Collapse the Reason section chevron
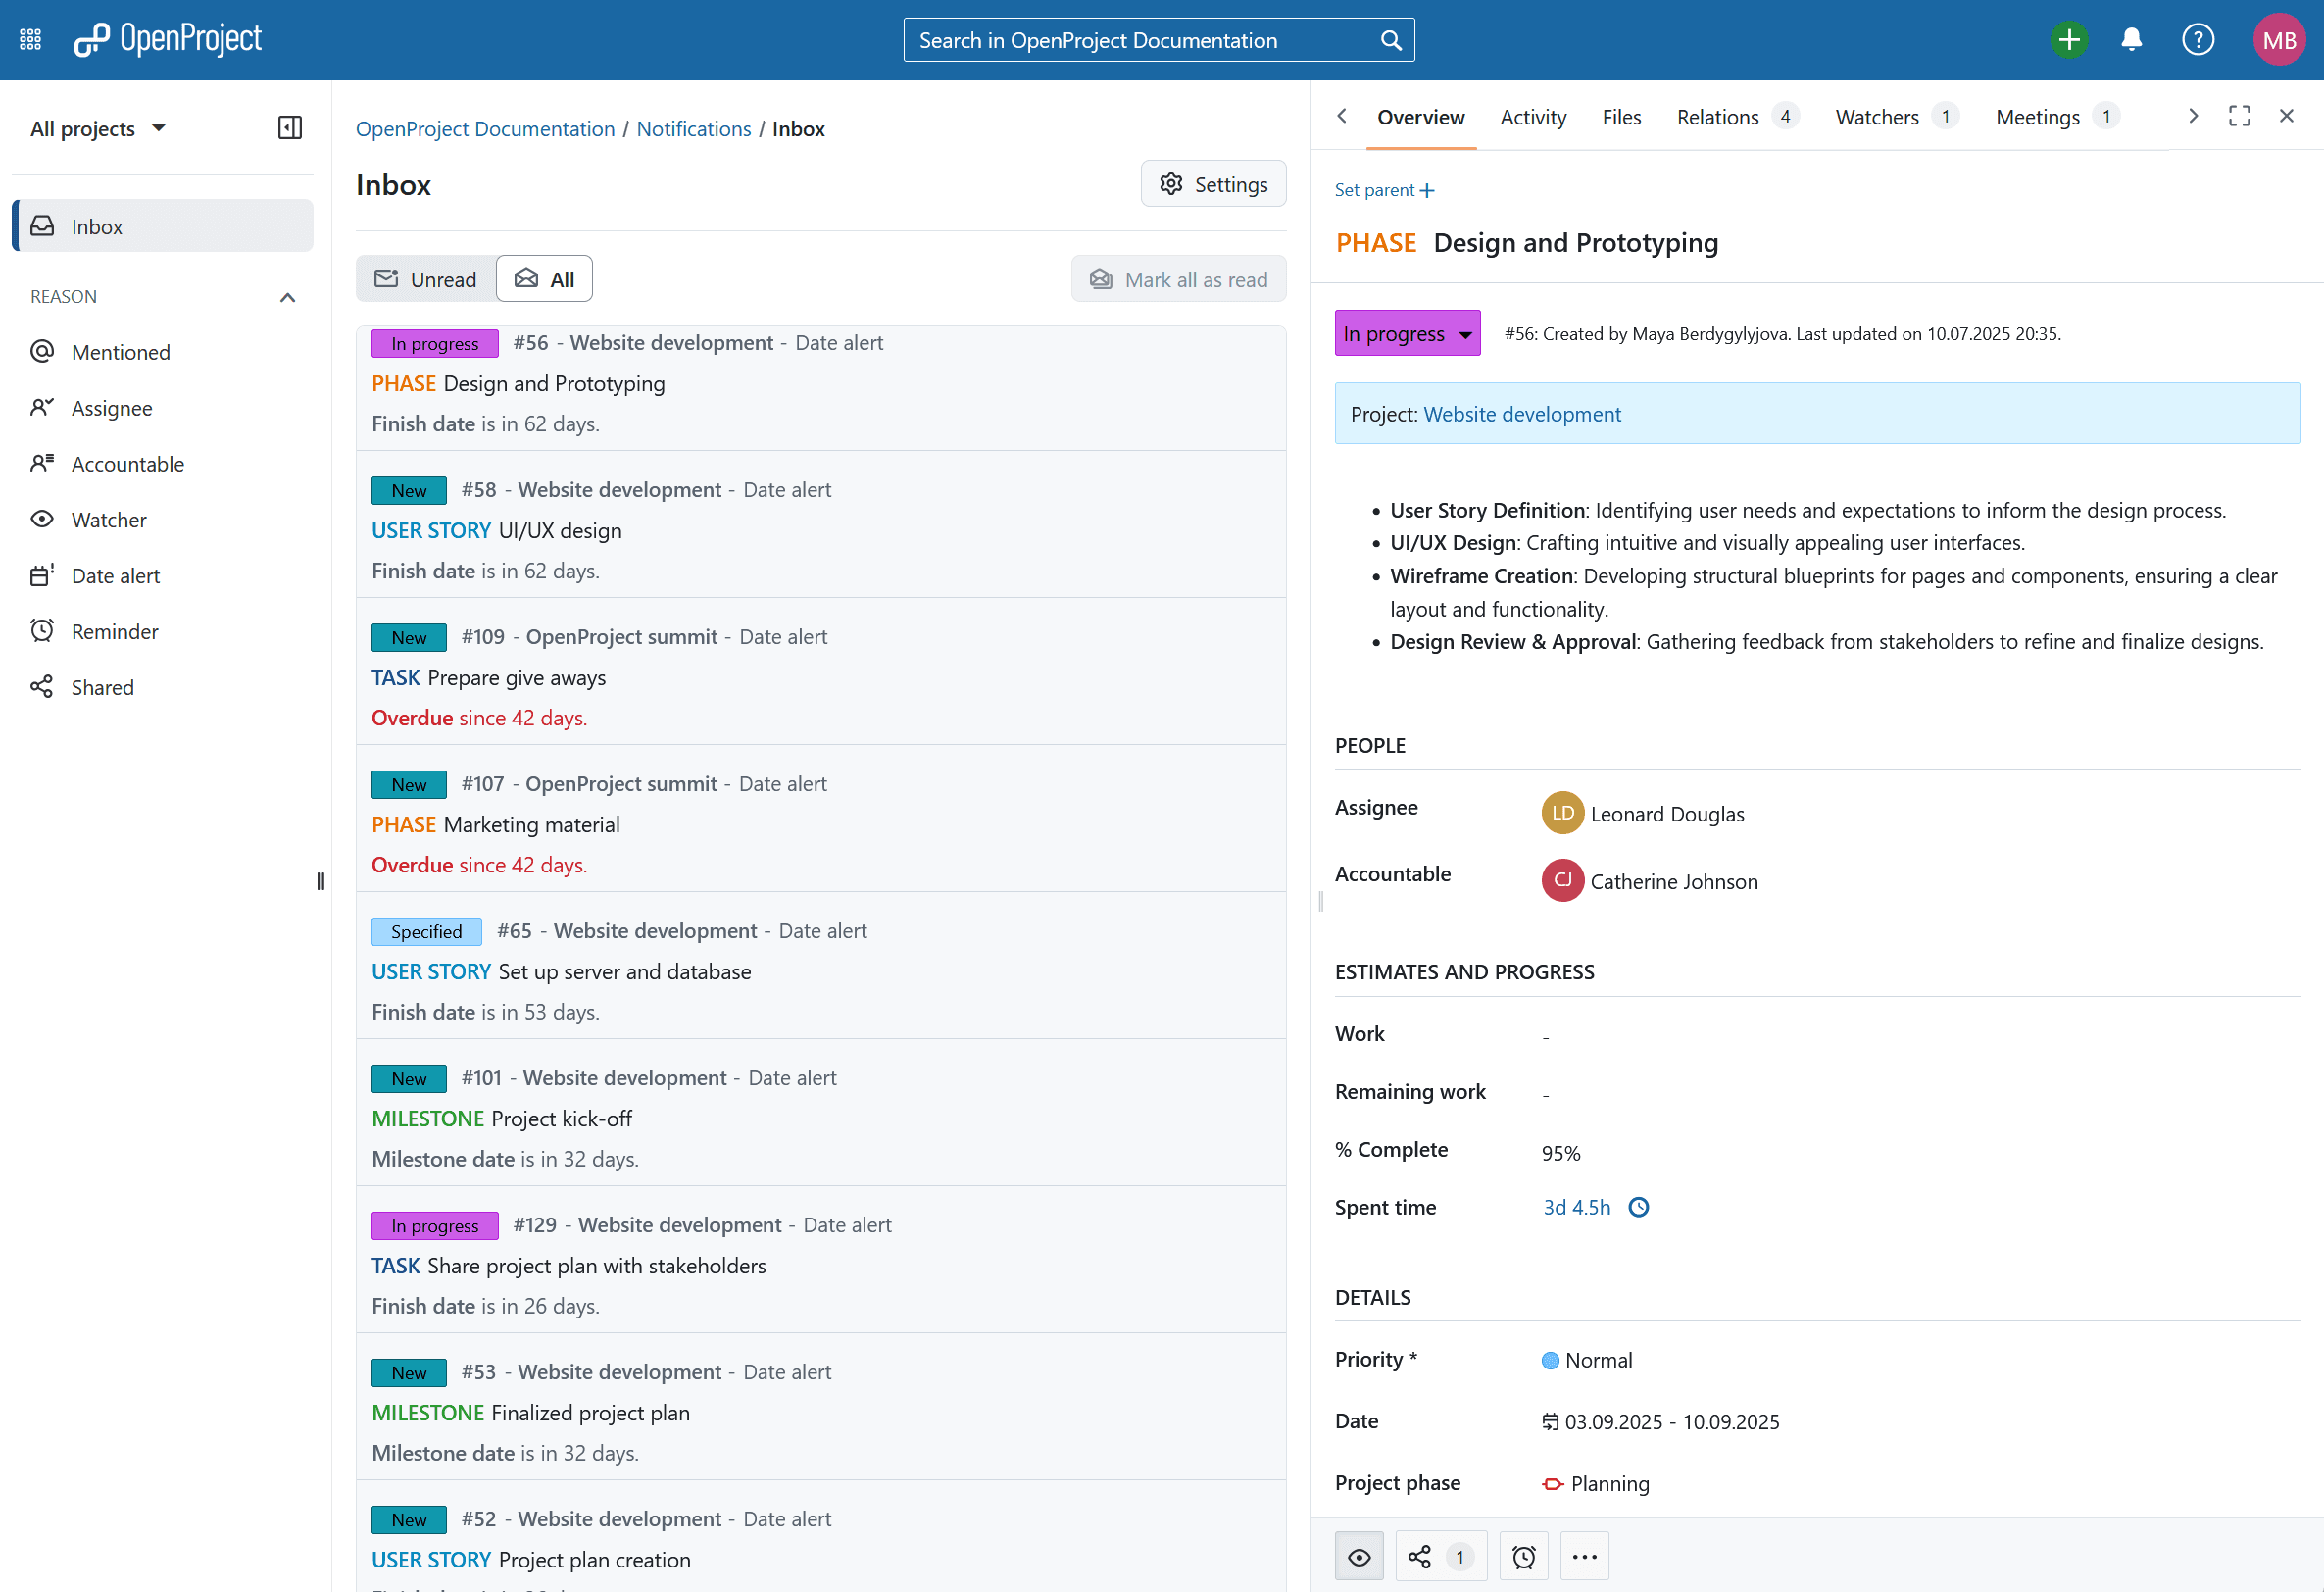The height and width of the screenshot is (1592, 2324). click(288, 297)
